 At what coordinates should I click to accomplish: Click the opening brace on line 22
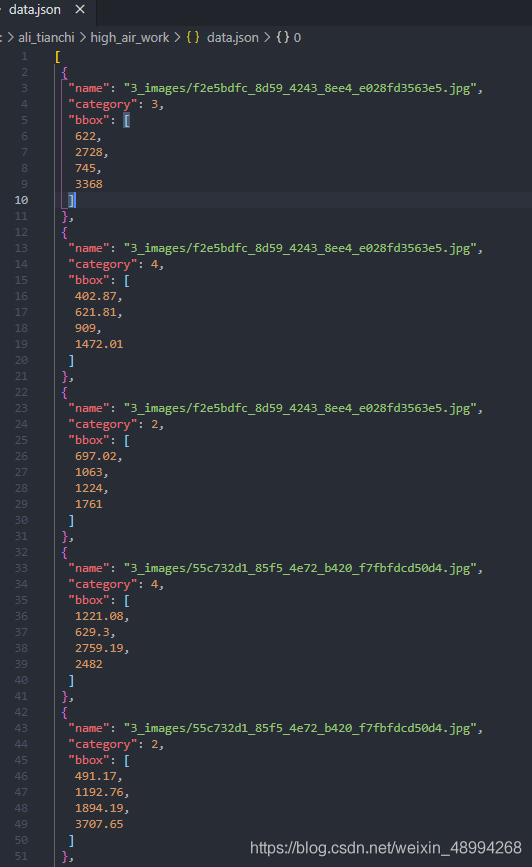click(65, 392)
